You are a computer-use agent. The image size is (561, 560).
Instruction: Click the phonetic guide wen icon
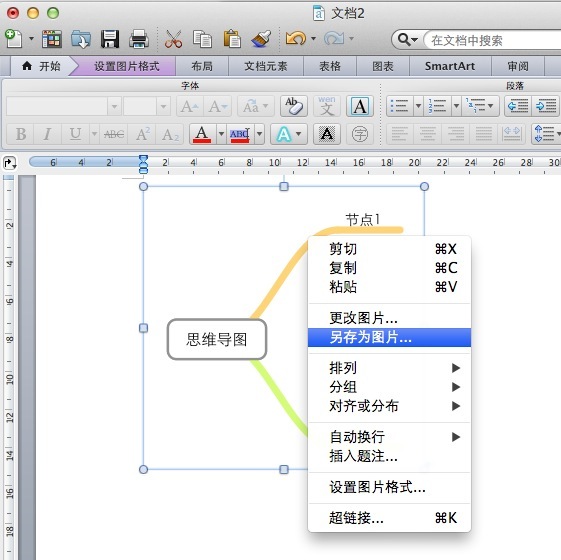tap(327, 106)
